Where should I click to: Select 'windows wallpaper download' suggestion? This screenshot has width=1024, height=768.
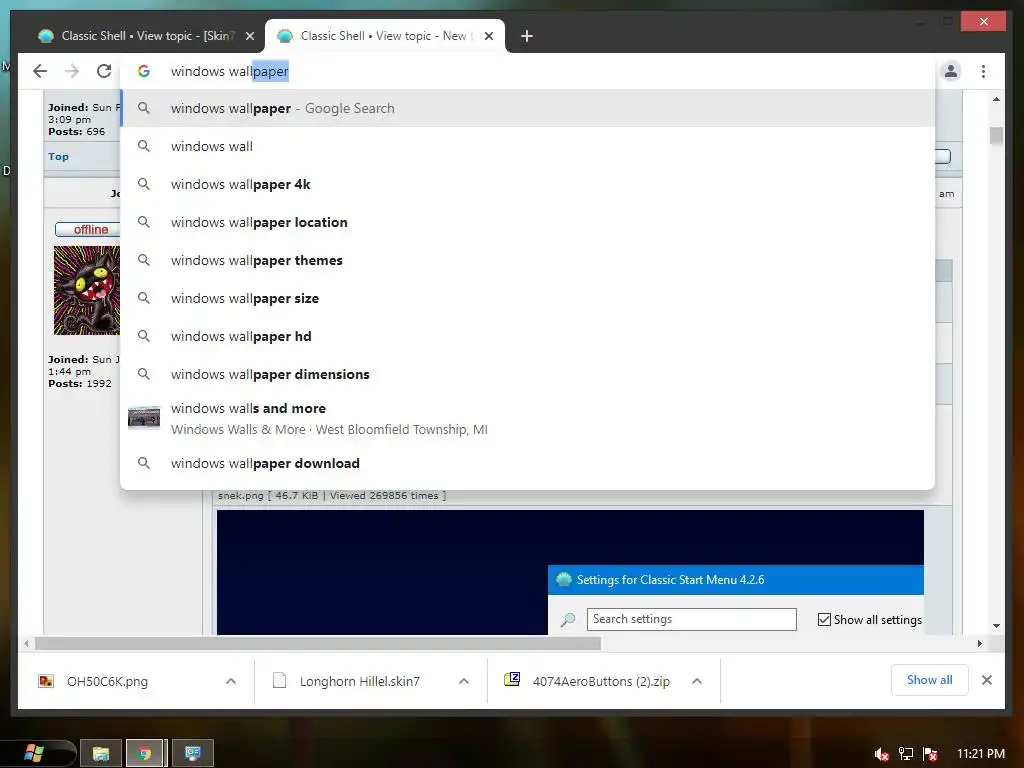tap(528, 463)
